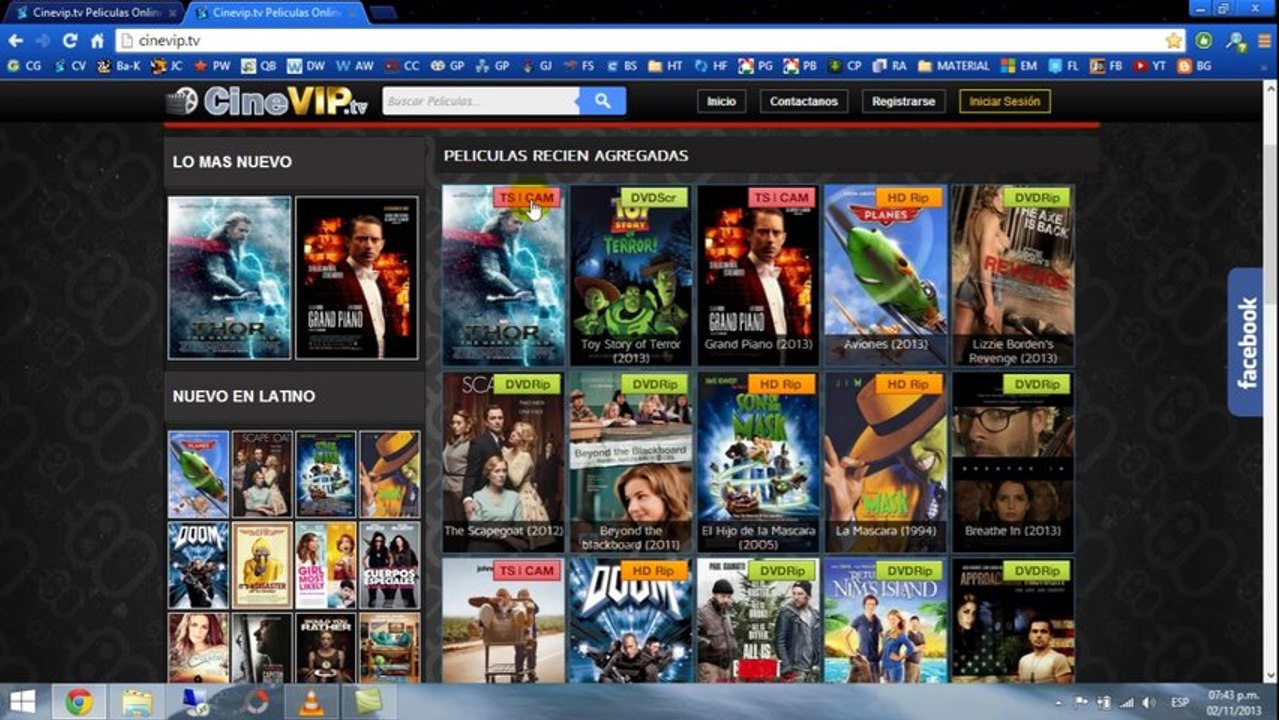Open a new tab
This screenshot has width=1279, height=720.
click(383, 13)
